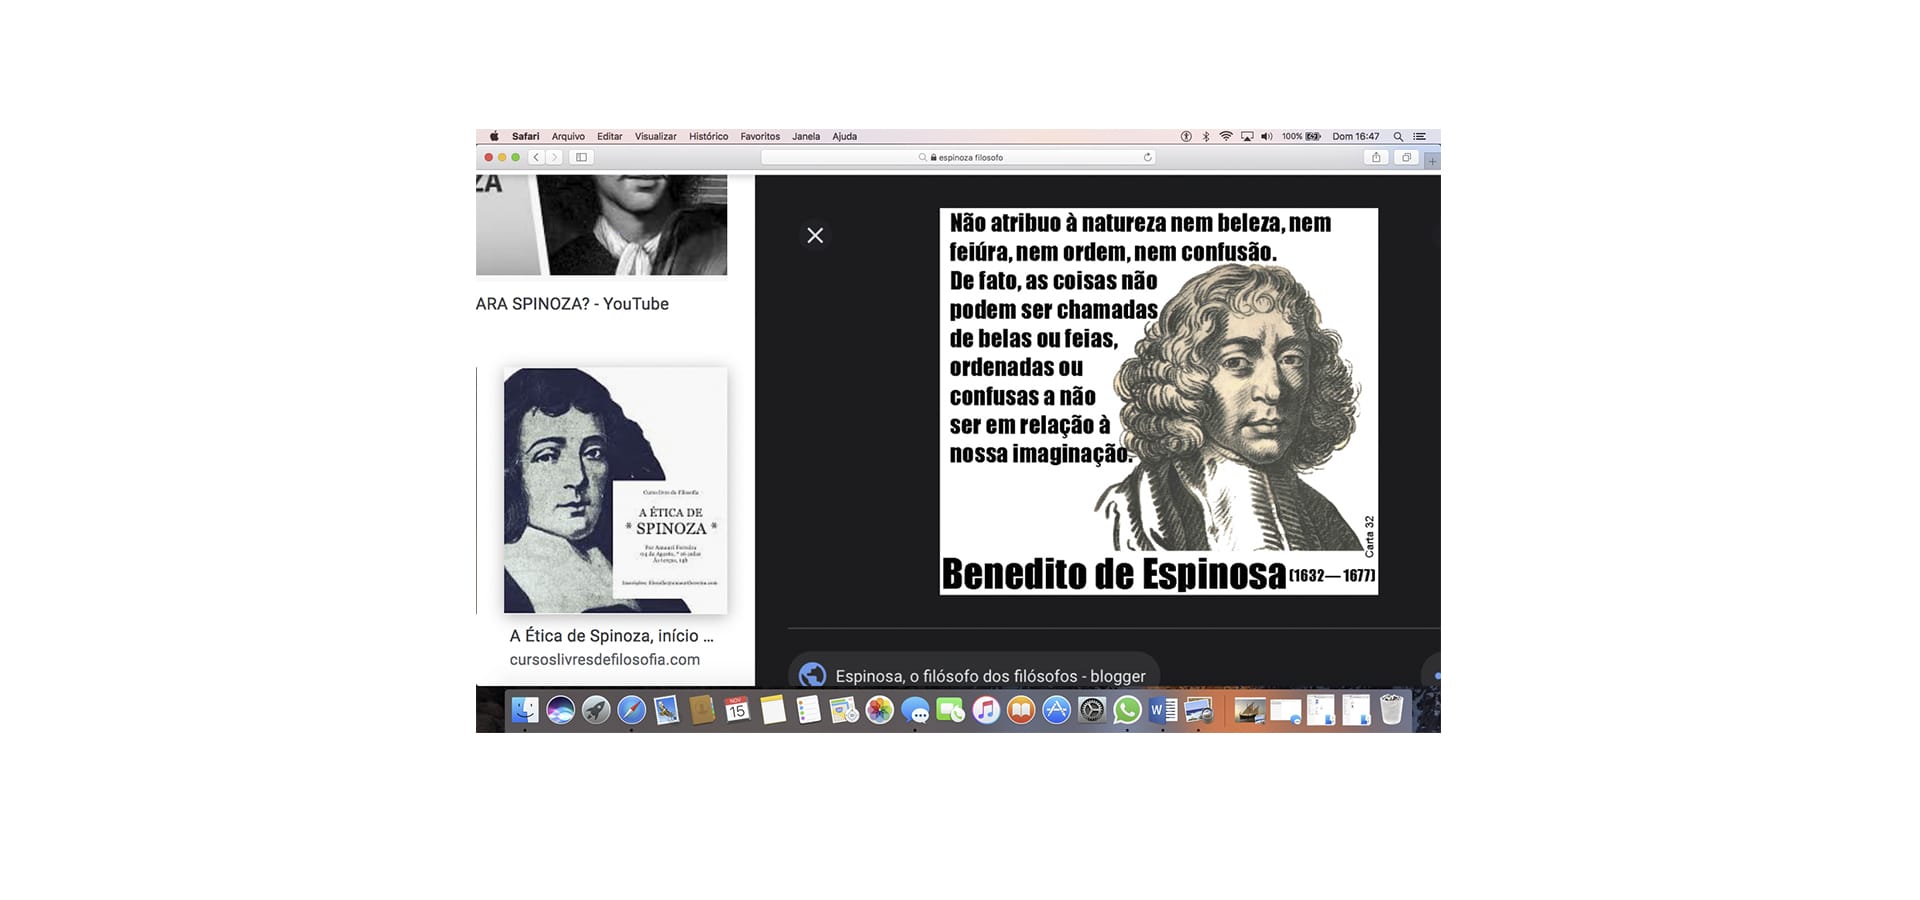Go back with Safari's back arrow
1920x900 pixels.
(536, 157)
